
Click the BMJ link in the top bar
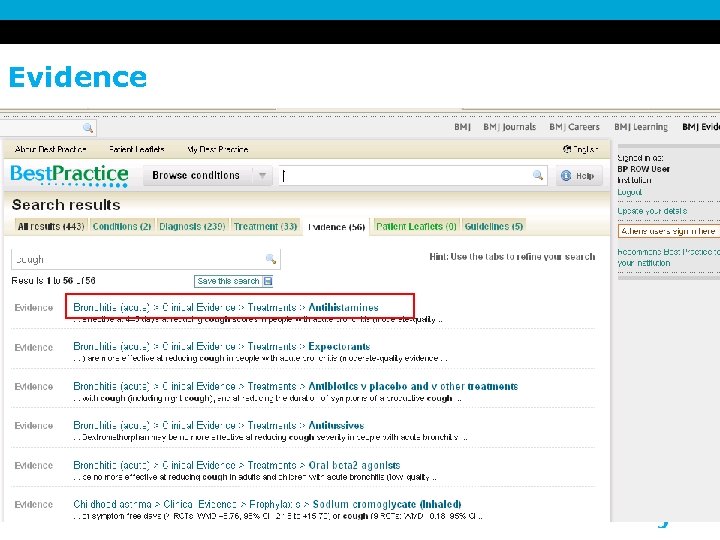tap(462, 127)
